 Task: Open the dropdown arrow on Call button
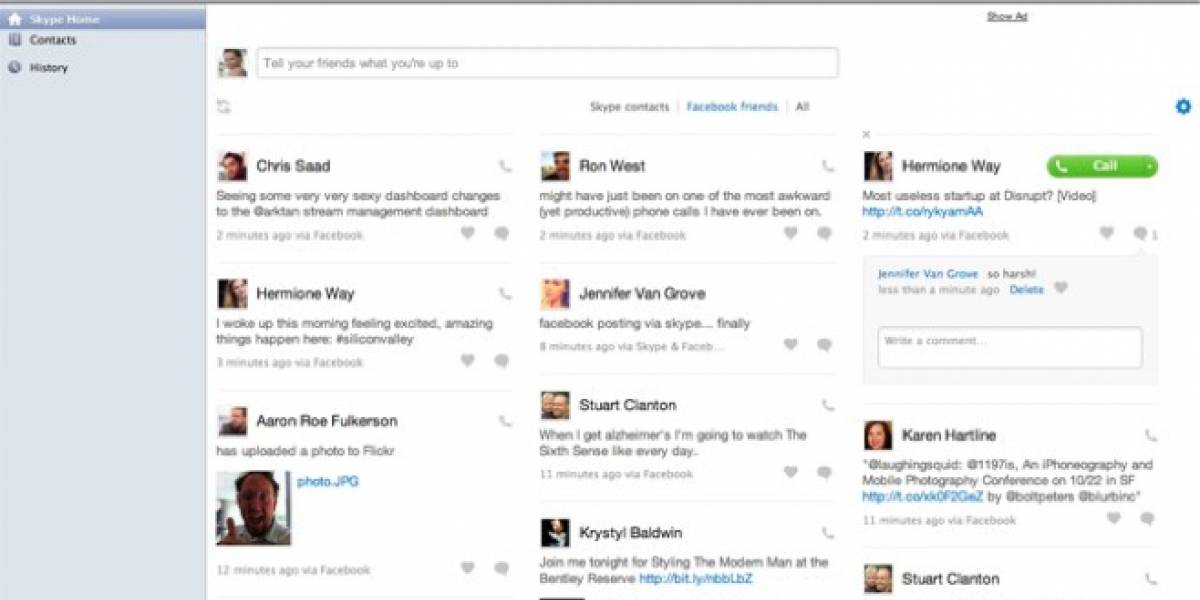tap(1150, 166)
